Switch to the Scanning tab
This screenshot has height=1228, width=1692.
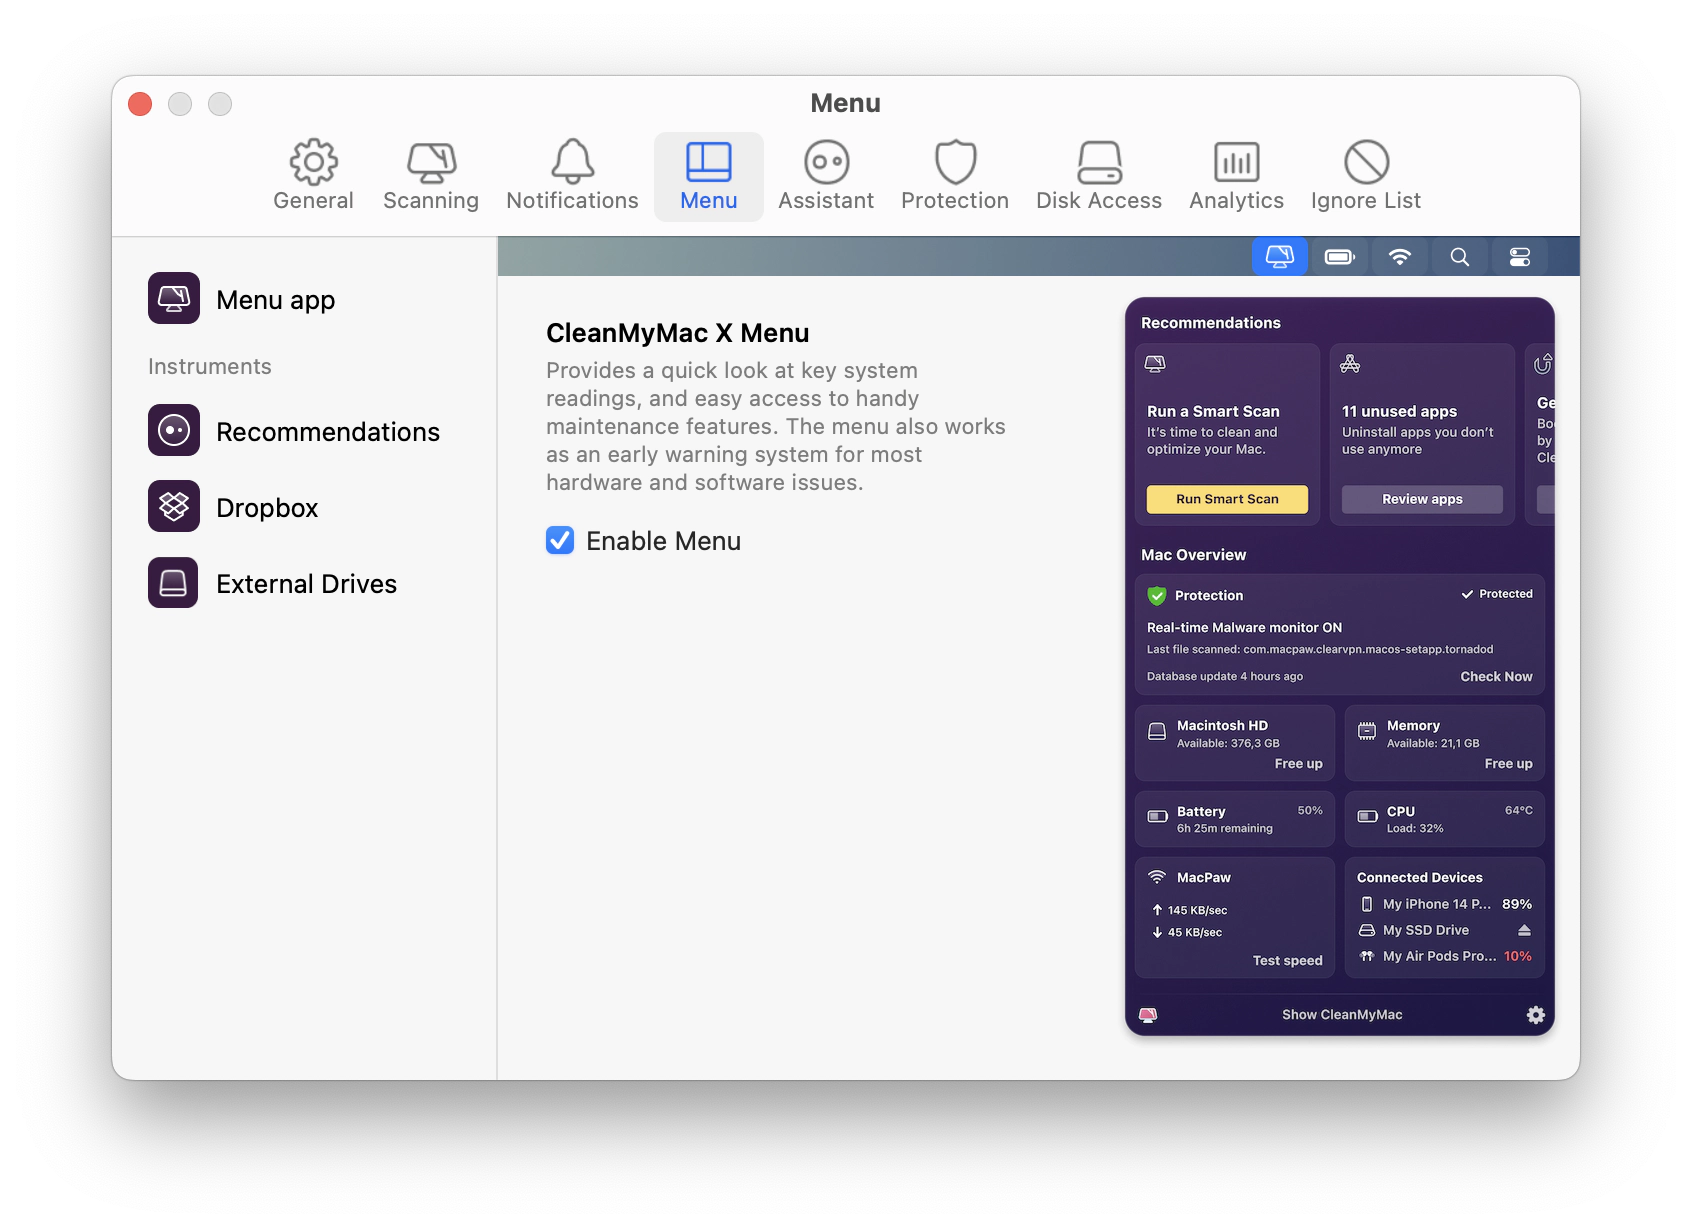click(x=431, y=176)
